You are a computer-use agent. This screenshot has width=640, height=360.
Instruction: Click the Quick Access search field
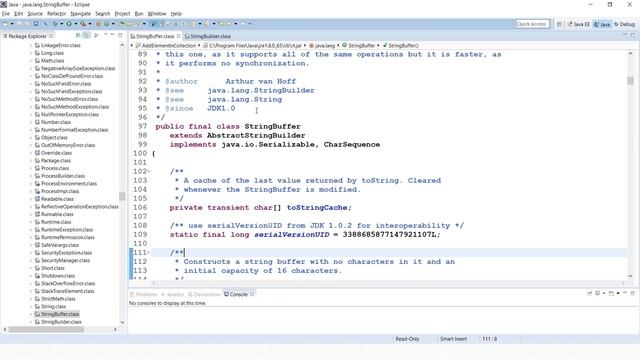point(532,24)
